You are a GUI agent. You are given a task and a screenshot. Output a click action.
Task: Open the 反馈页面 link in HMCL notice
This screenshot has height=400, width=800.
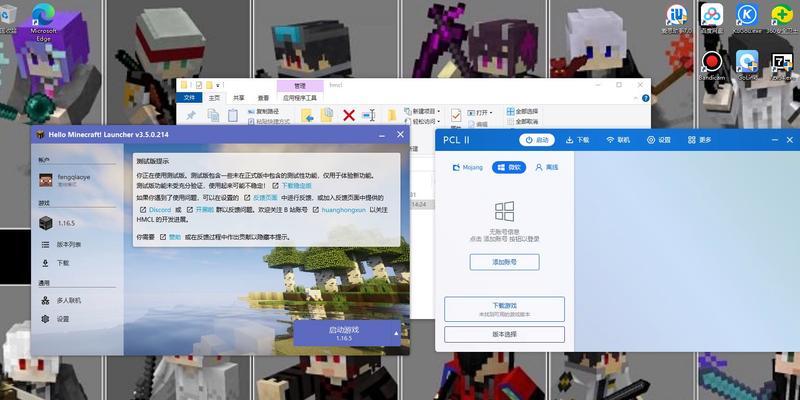tap(265, 197)
